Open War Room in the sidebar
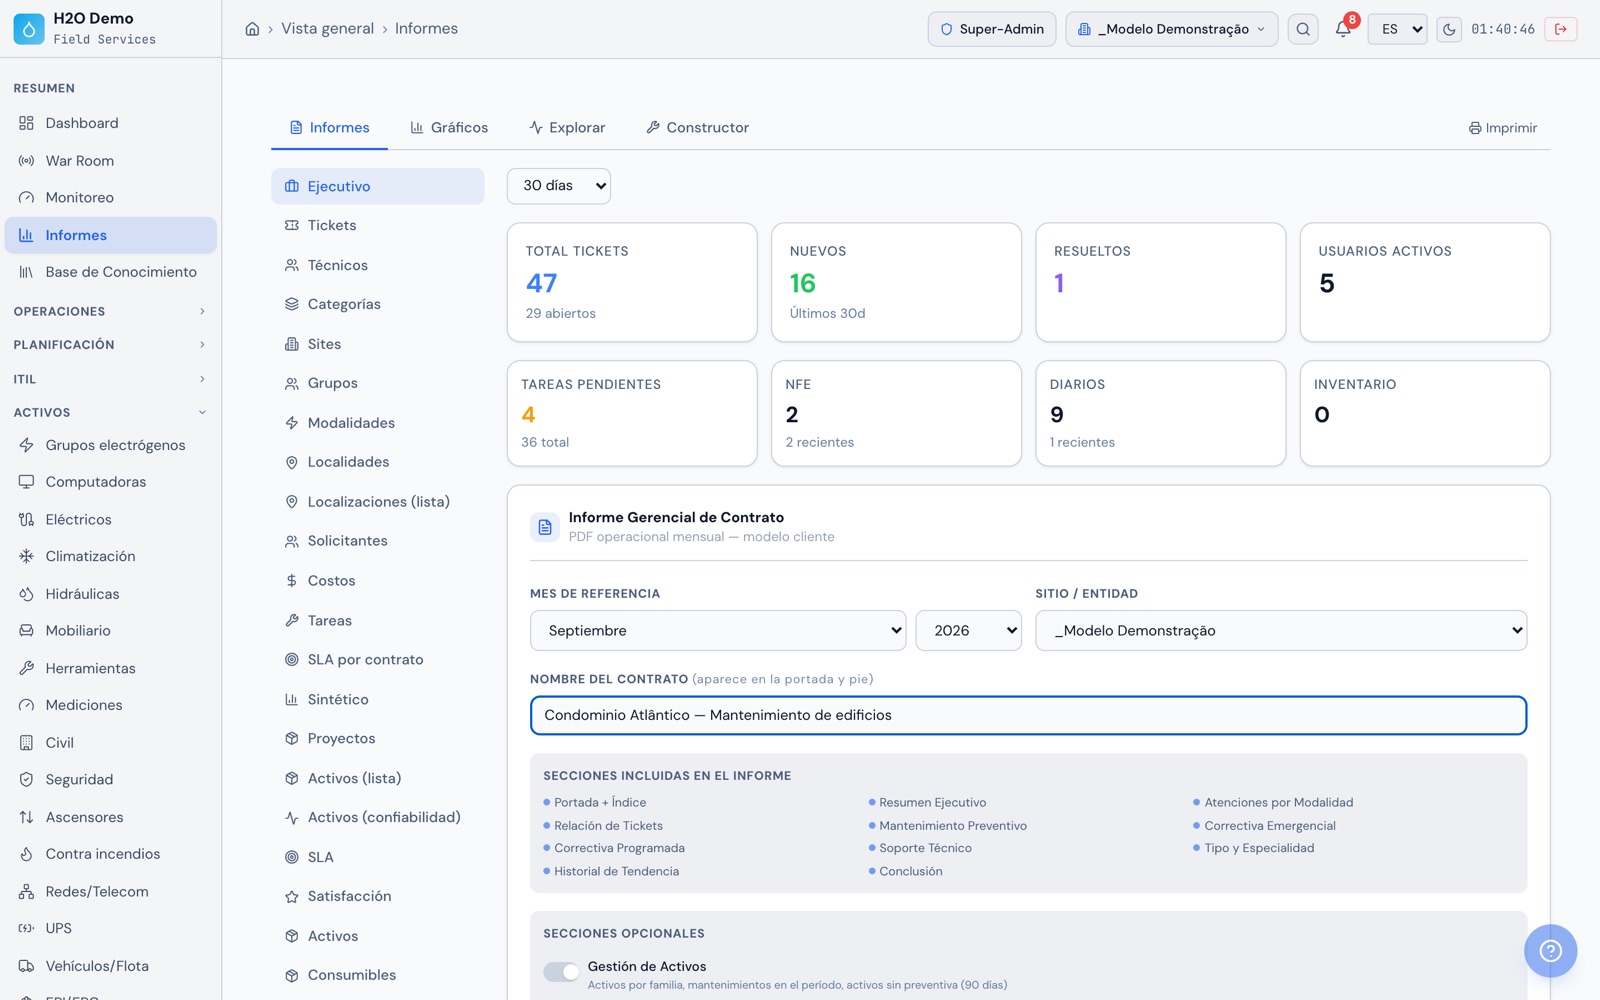The height and width of the screenshot is (1000, 1600). (111, 161)
